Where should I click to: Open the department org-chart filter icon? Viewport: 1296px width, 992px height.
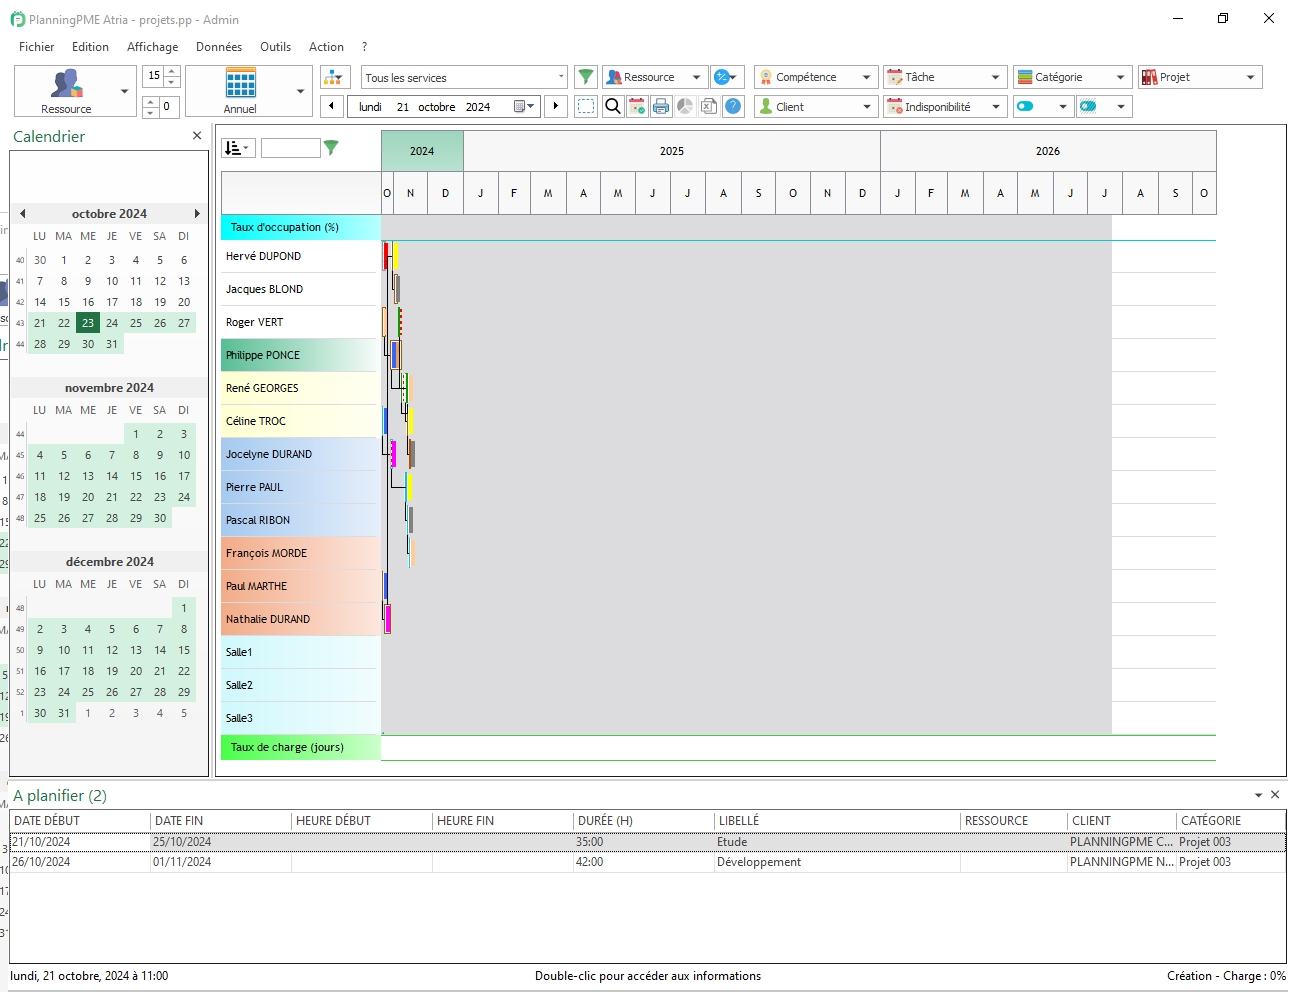(x=335, y=77)
